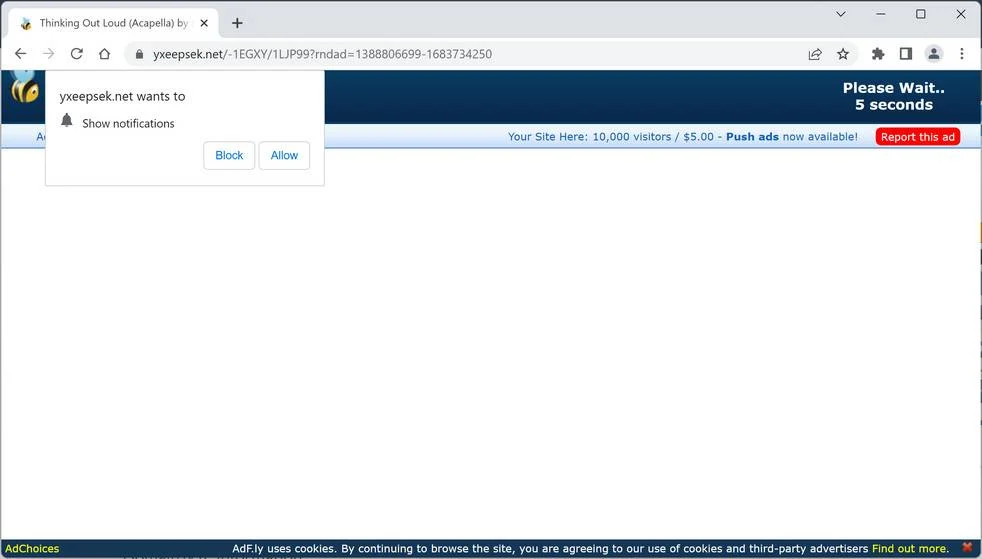
Task: Share this page using share icon
Action: point(815,54)
